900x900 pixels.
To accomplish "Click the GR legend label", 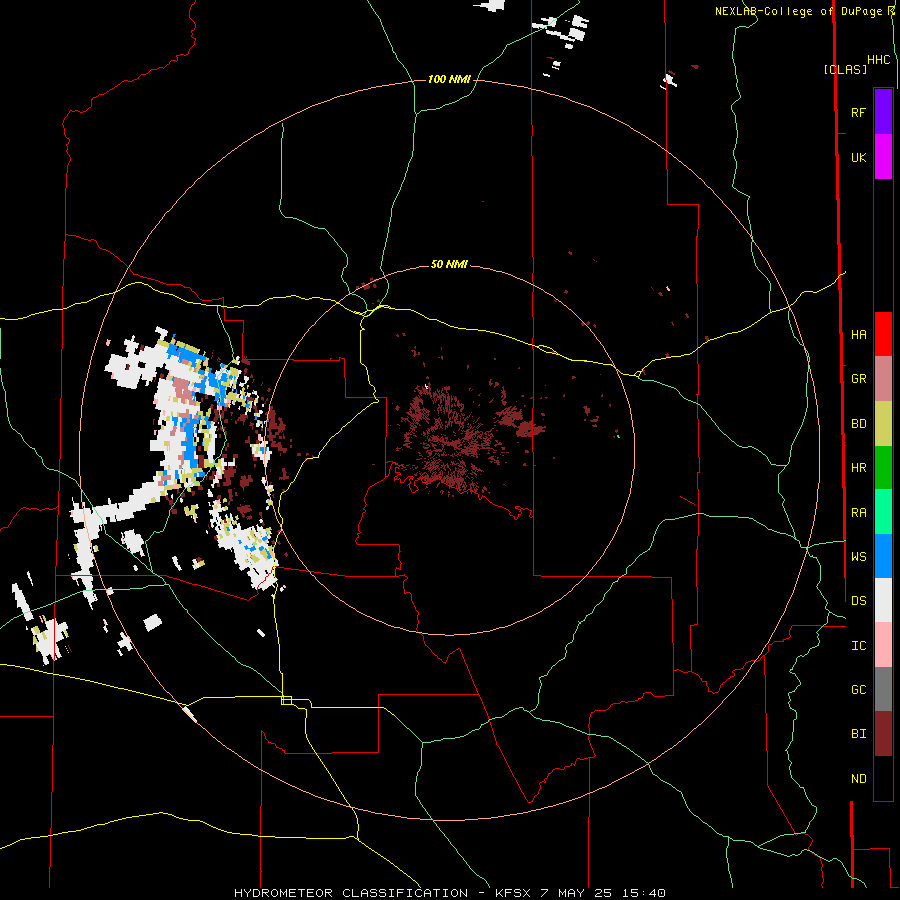I will tap(858, 379).
